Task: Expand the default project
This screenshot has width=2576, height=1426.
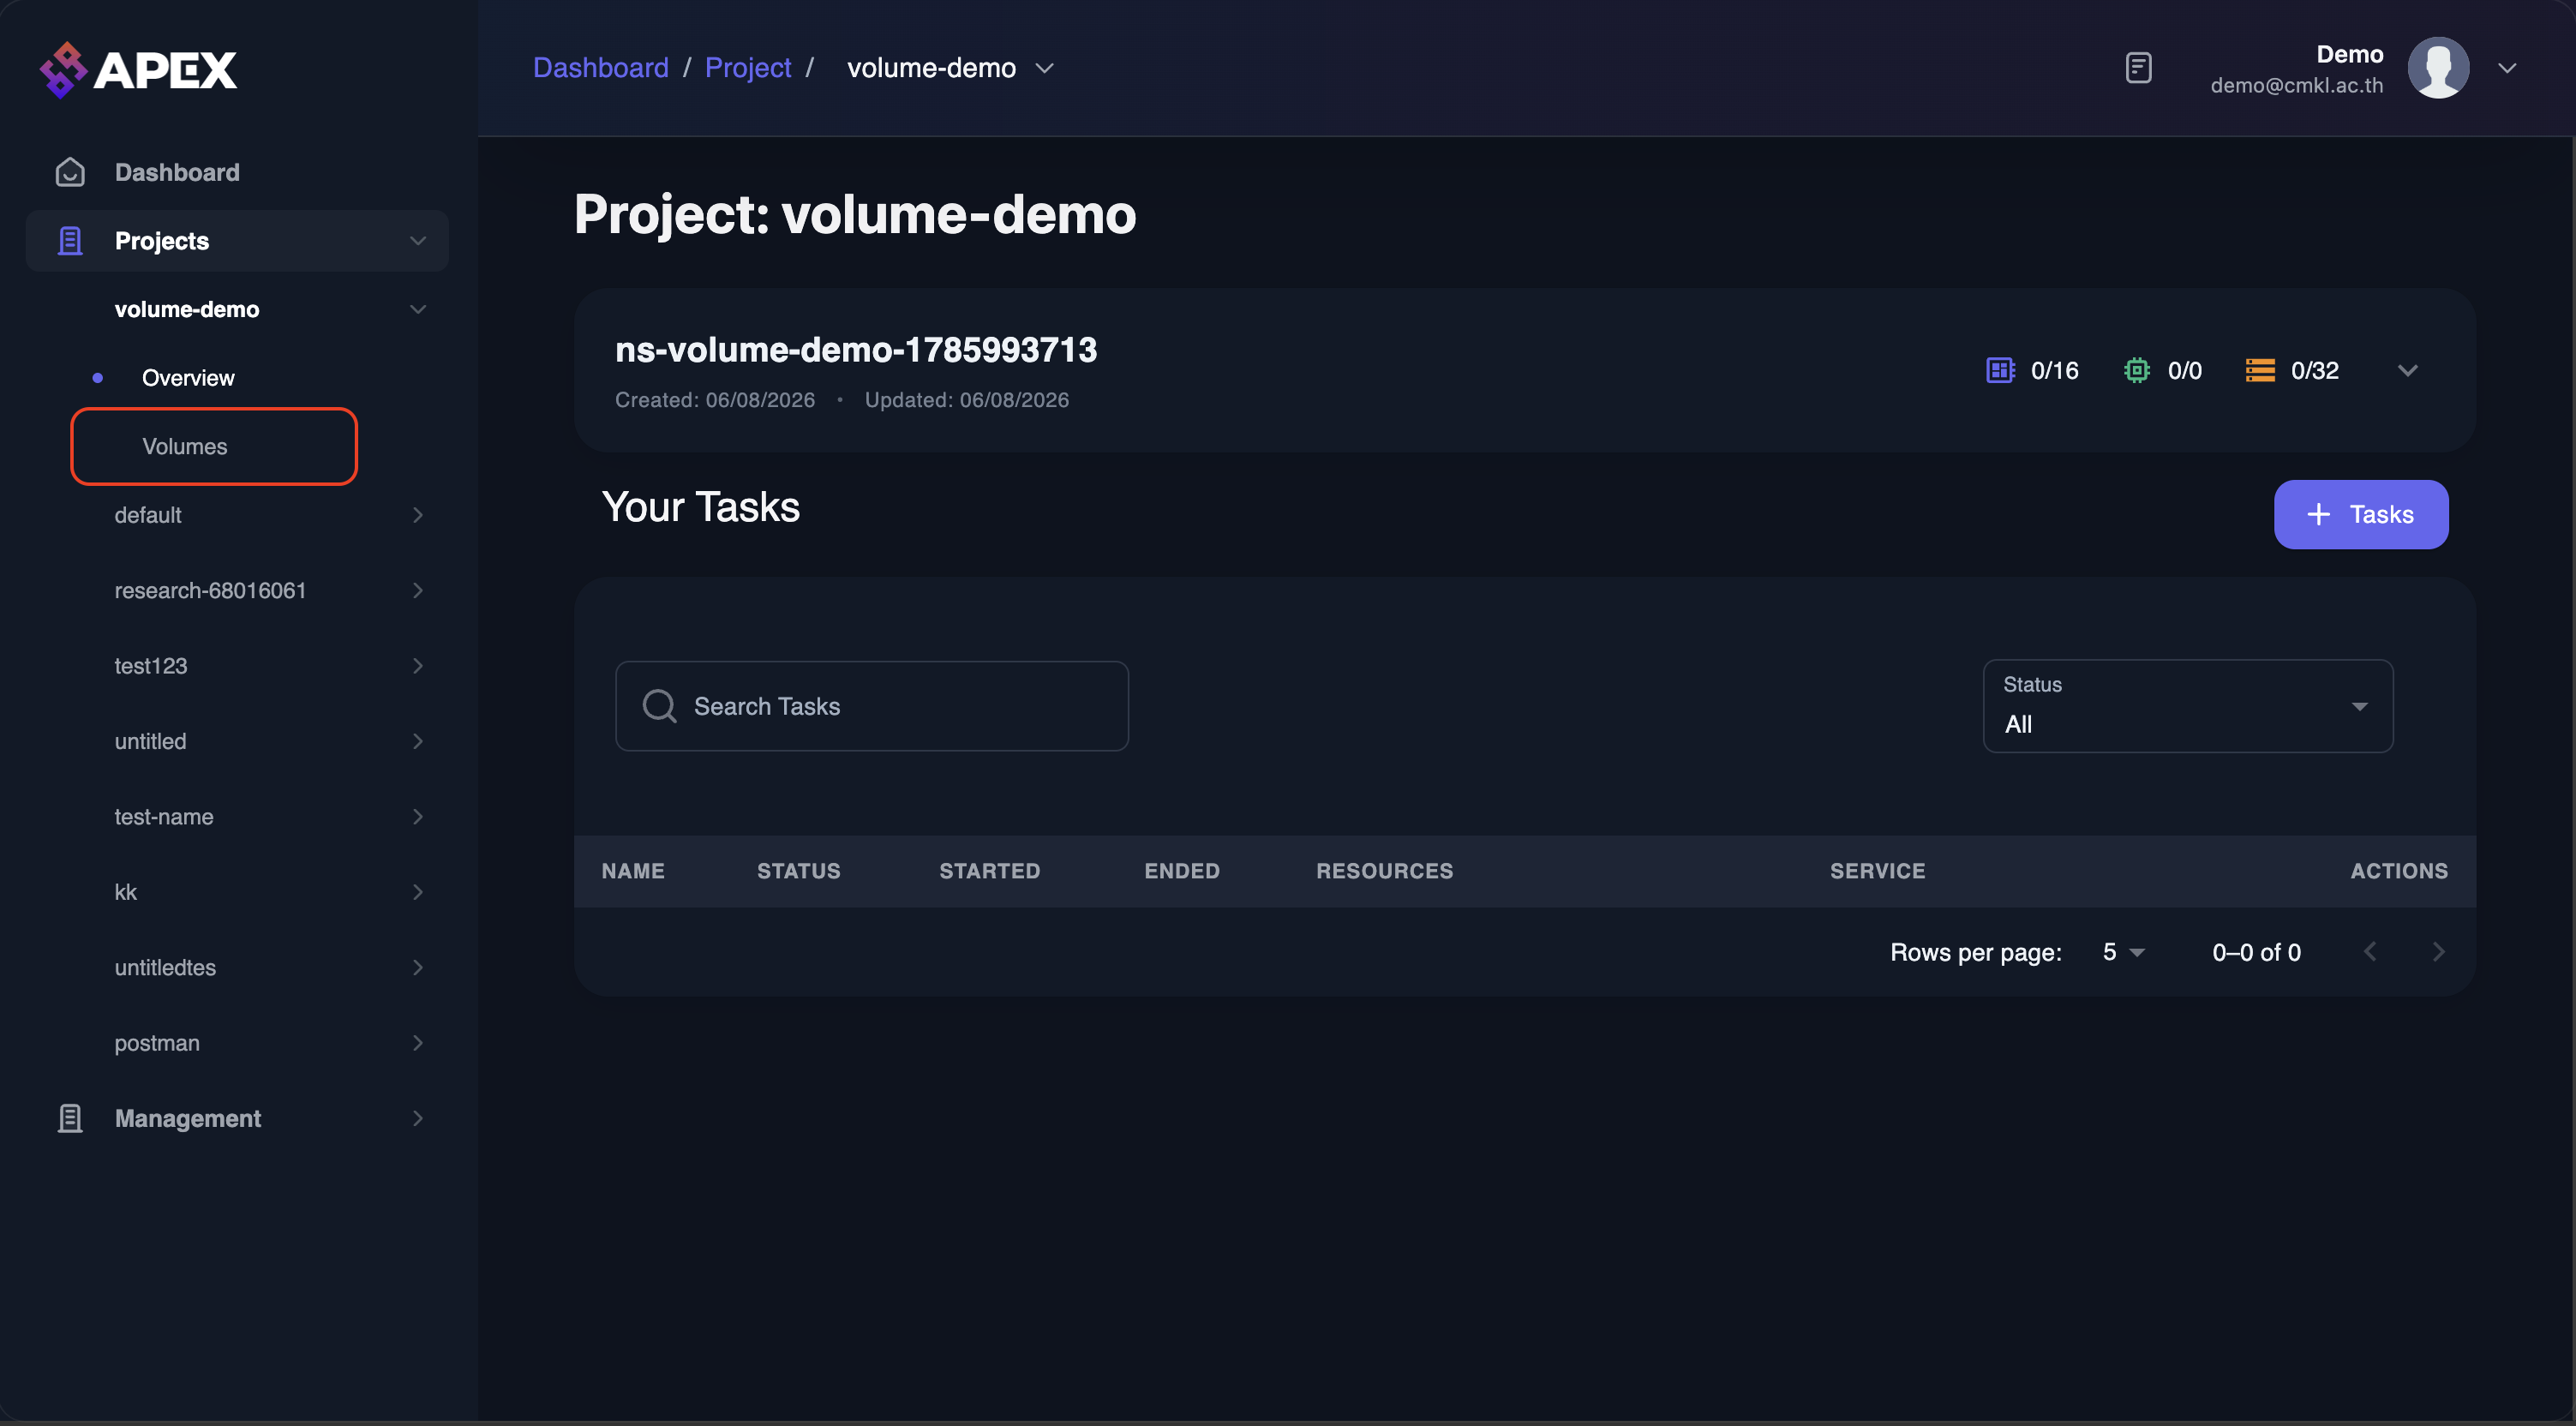Action: [418, 515]
